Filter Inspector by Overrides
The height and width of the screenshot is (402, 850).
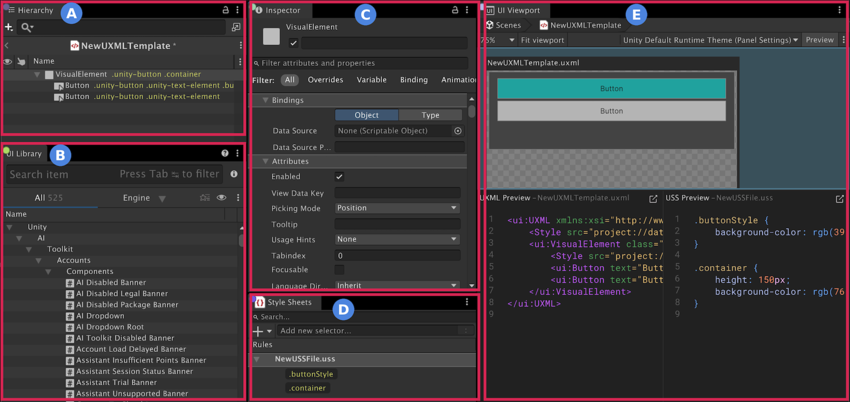click(x=325, y=80)
